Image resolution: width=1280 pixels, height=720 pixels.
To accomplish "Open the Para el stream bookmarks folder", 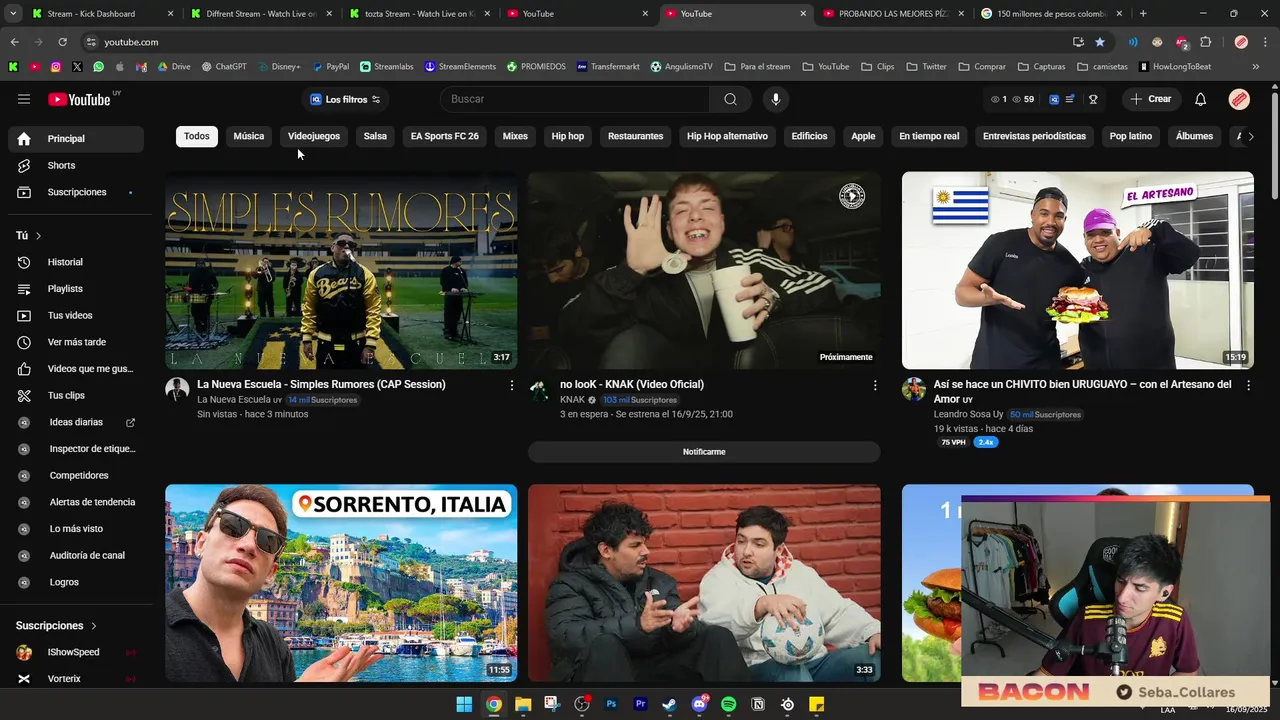I will (757, 67).
